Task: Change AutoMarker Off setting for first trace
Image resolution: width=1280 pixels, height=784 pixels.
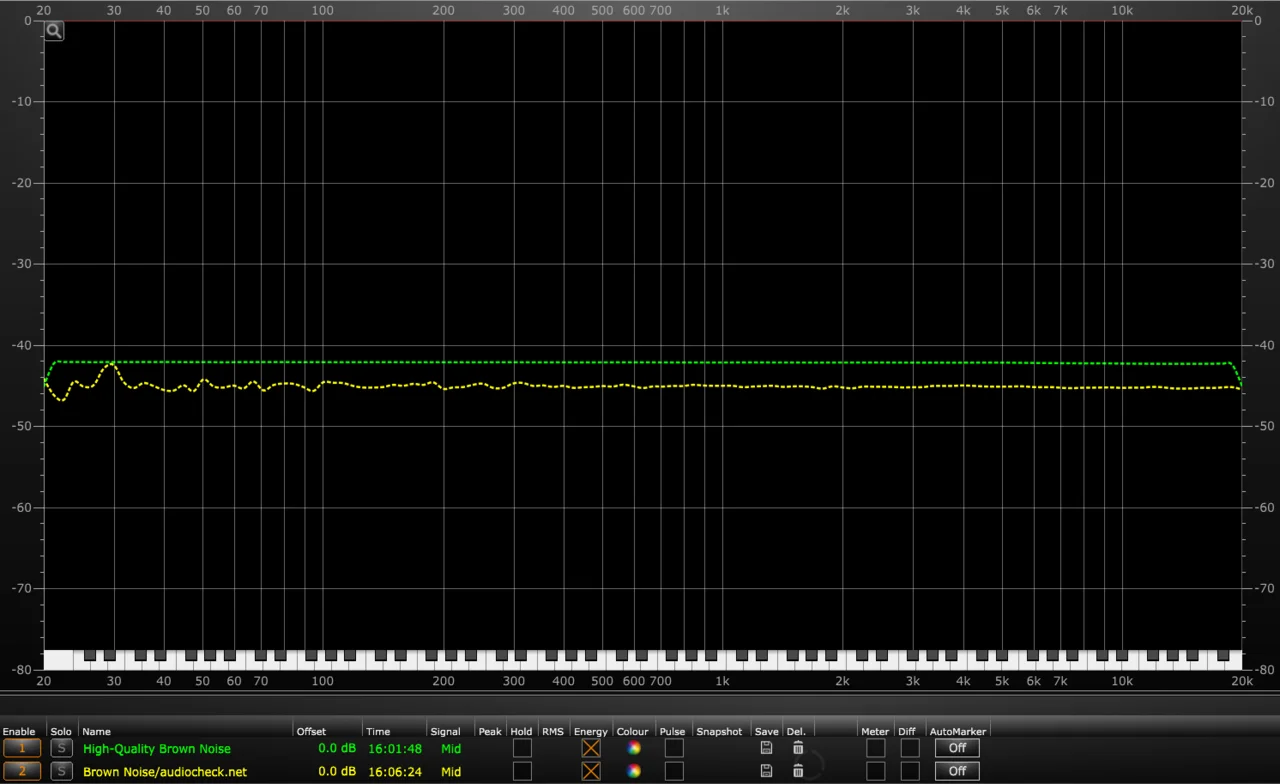Action: click(x=957, y=748)
